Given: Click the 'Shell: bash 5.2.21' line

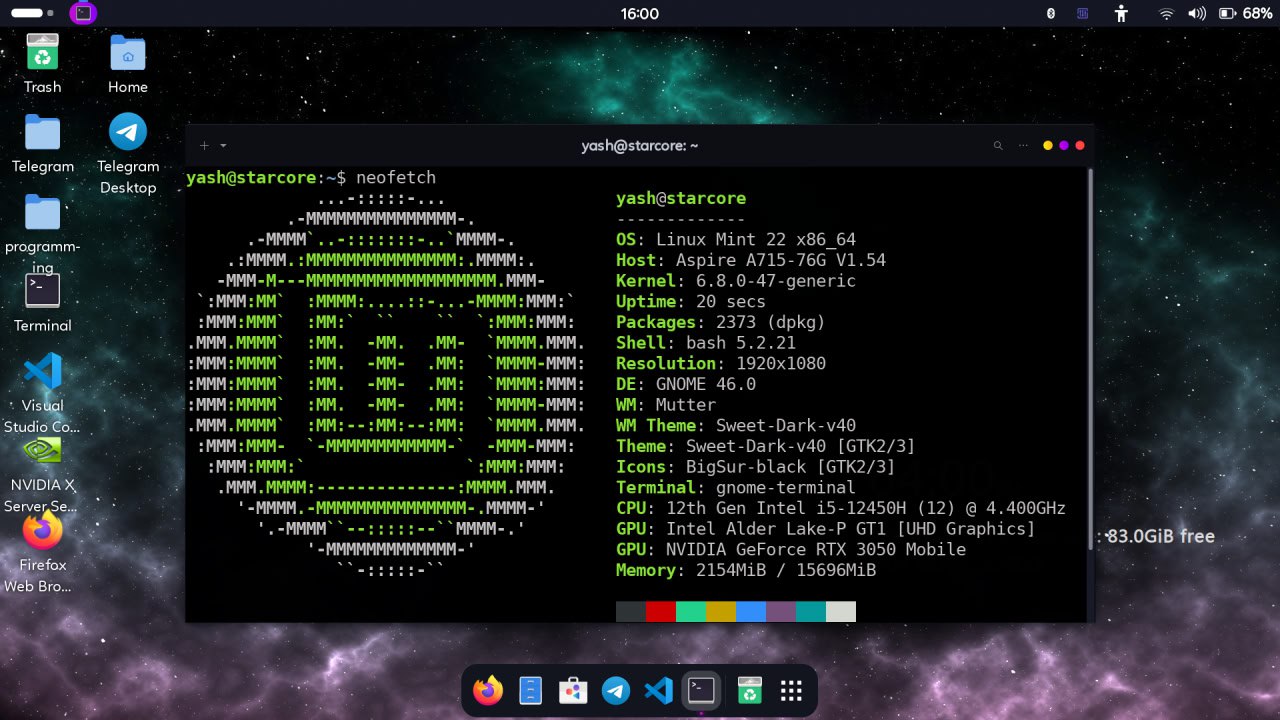Looking at the screenshot, I should pyautogui.click(x=706, y=343).
